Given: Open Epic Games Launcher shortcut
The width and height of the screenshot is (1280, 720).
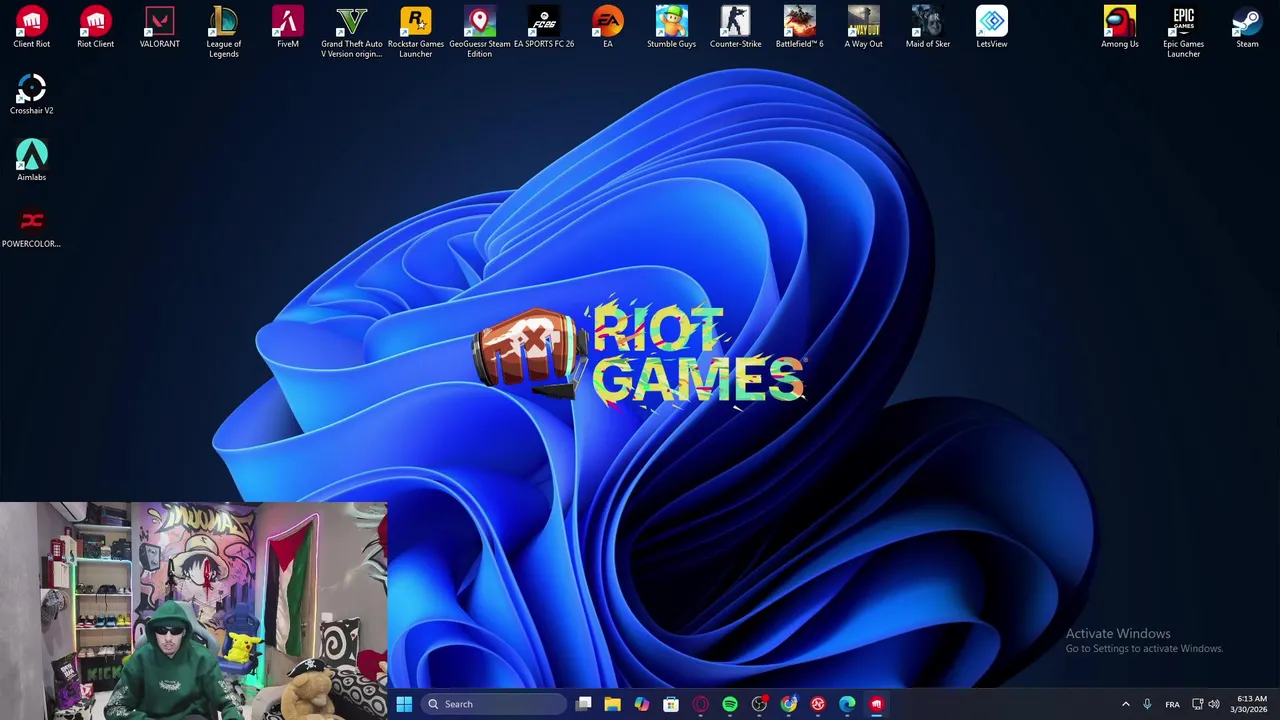Looking at the screenshot, I should click(x=1183, y=32).
